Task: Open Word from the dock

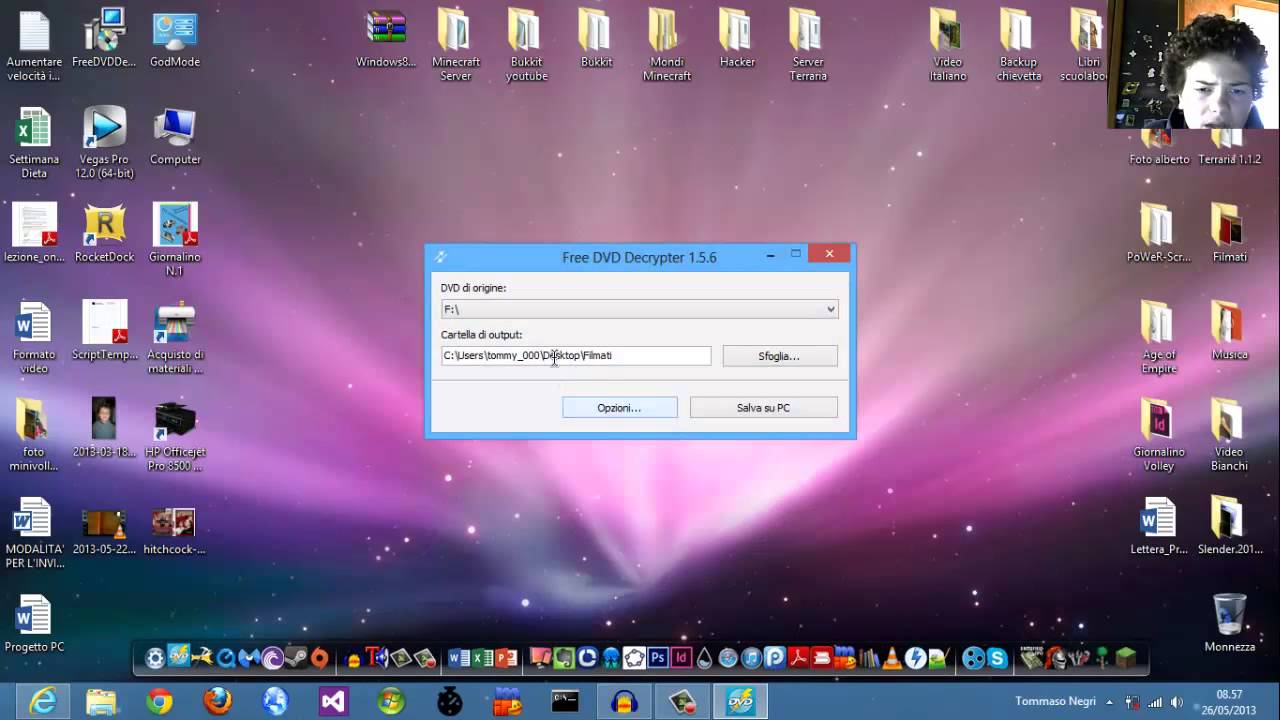Action: coord(459,658)
